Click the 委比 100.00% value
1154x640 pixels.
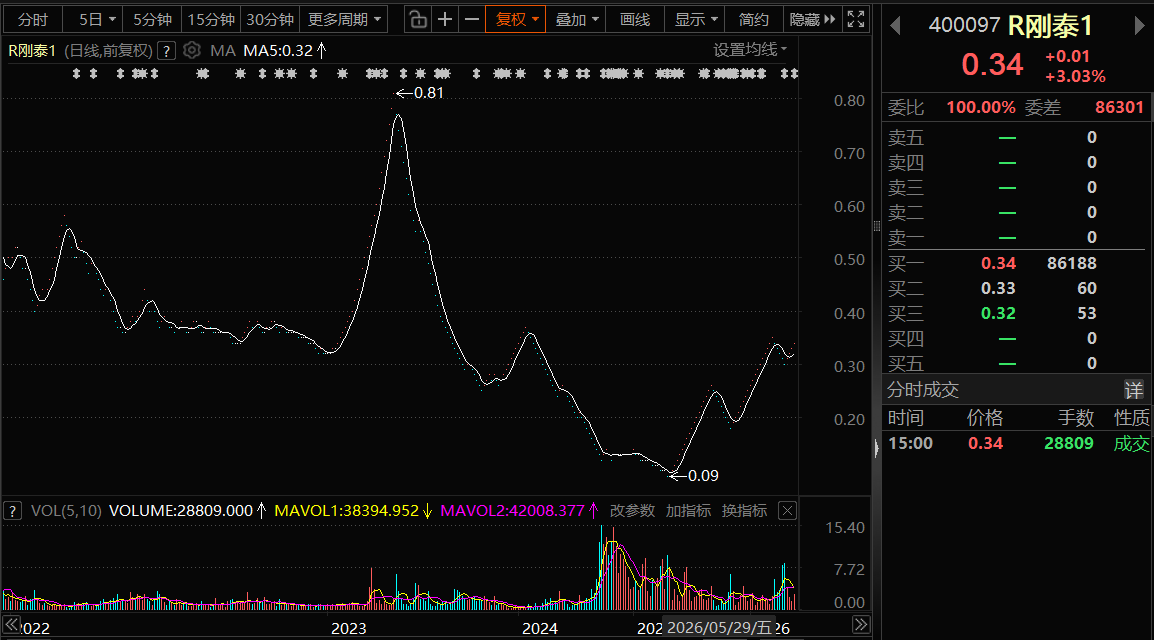(980, 107)
